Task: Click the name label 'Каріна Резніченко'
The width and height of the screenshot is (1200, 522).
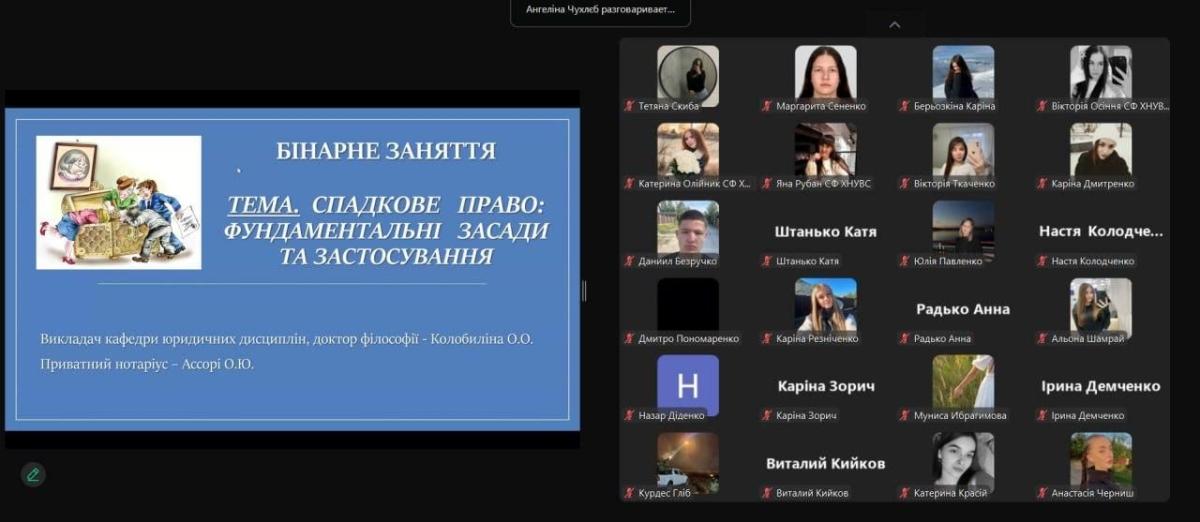Action: (x=817, y=338)
